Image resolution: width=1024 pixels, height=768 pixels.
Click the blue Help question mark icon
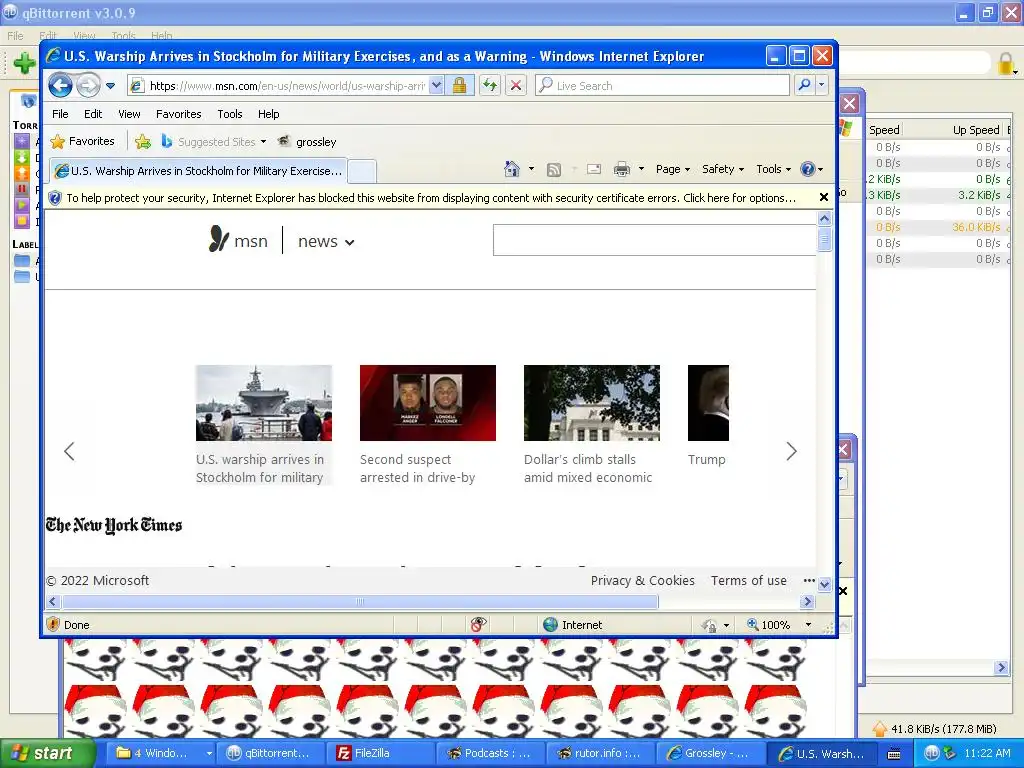click(x=808, y=169)
